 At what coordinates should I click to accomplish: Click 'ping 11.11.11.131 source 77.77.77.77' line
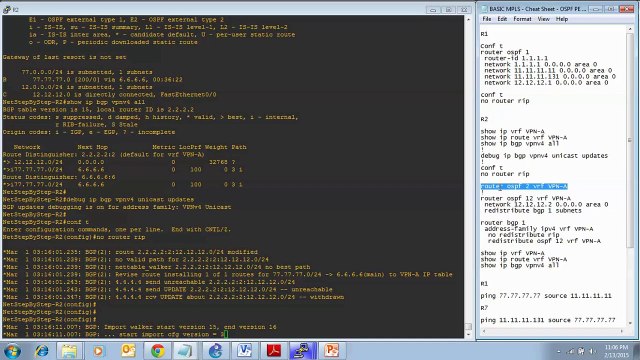548,320
